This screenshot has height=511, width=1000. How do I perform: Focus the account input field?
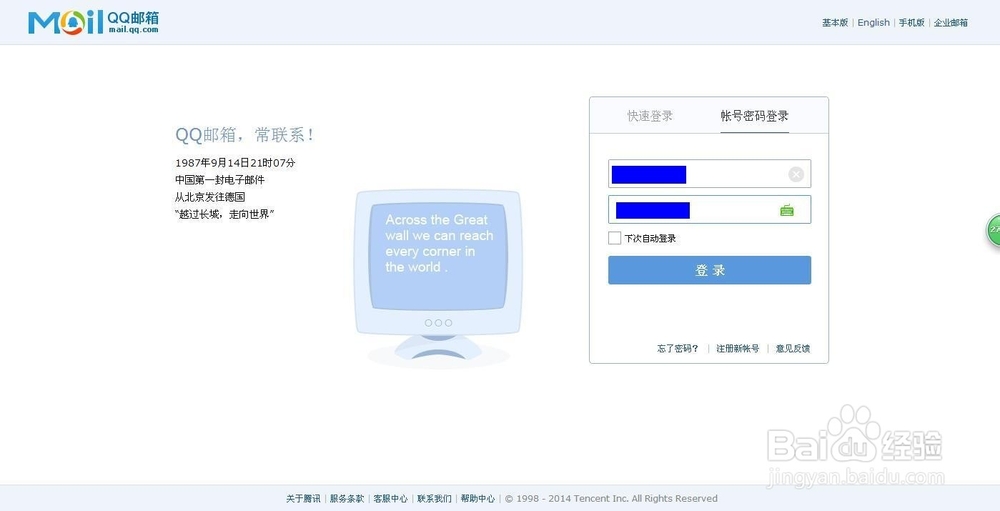pos(709,174)
